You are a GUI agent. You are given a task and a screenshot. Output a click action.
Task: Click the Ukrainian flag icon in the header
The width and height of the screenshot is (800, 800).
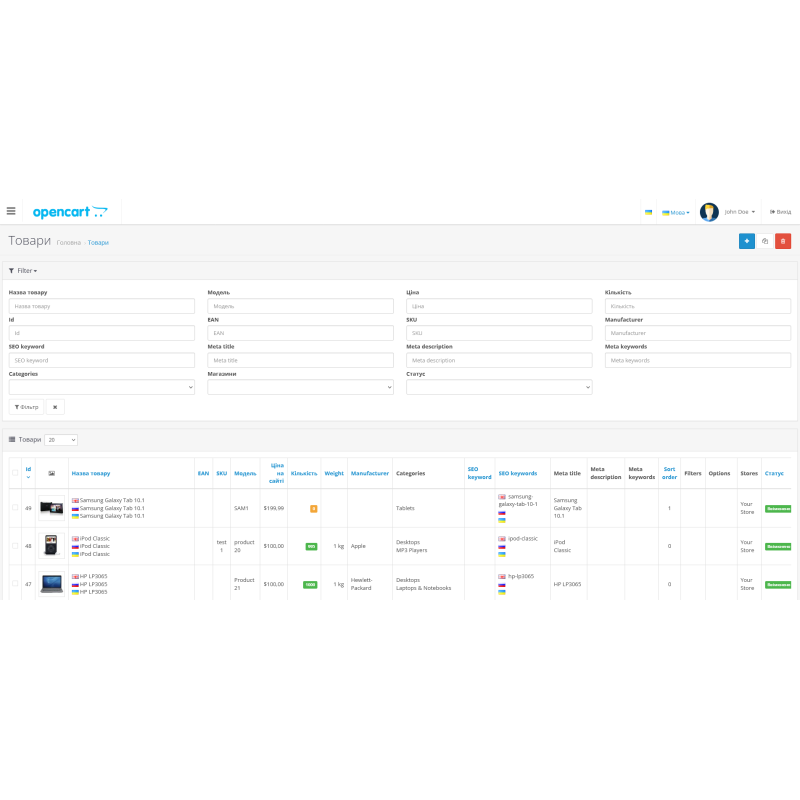pos(647,212)
